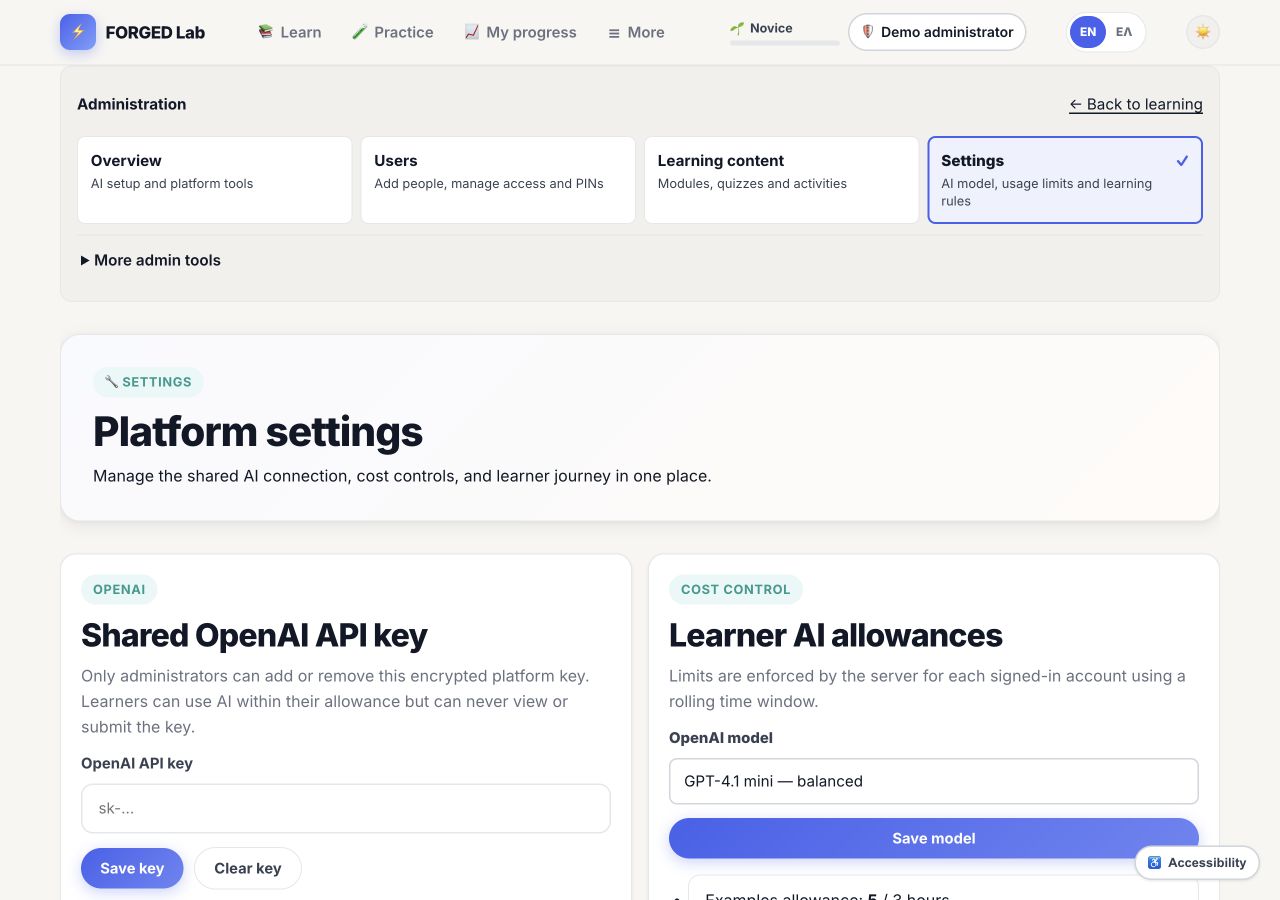The width and height of the screenshot is (1280, 900).
Task: Select the Overview admin tab
Action: coord(215,180)
